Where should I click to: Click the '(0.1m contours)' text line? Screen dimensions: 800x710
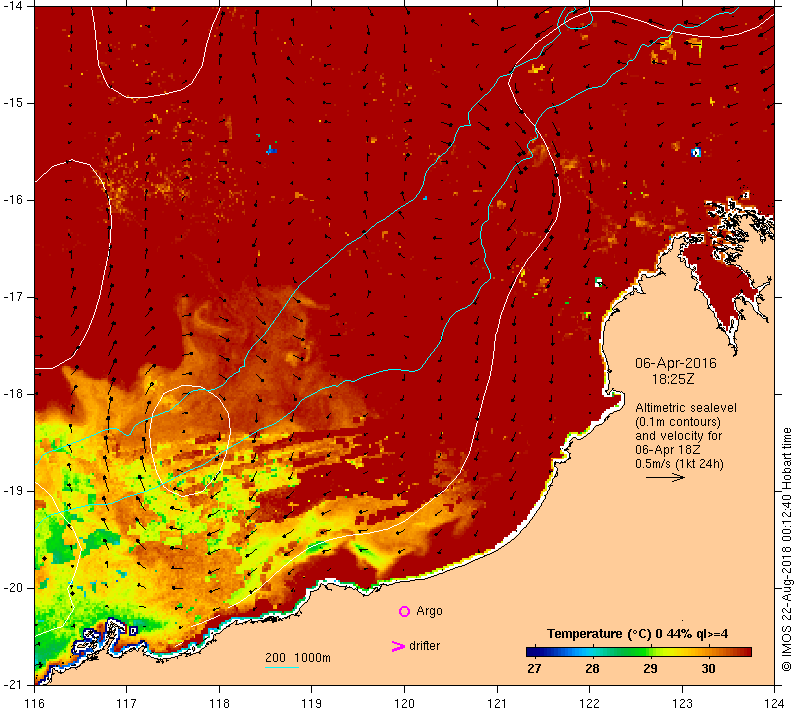pyautogui.click(x=678, y=422)
